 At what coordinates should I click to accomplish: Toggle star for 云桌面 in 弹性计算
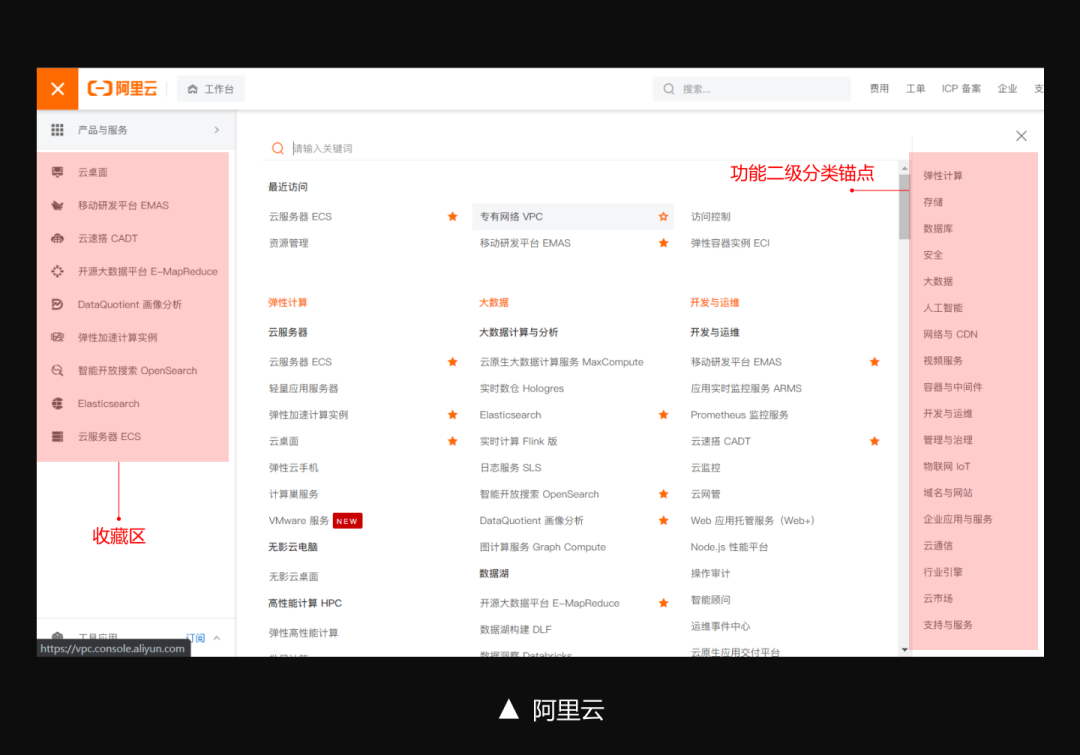pyautogui.click(x=453, y=441)
